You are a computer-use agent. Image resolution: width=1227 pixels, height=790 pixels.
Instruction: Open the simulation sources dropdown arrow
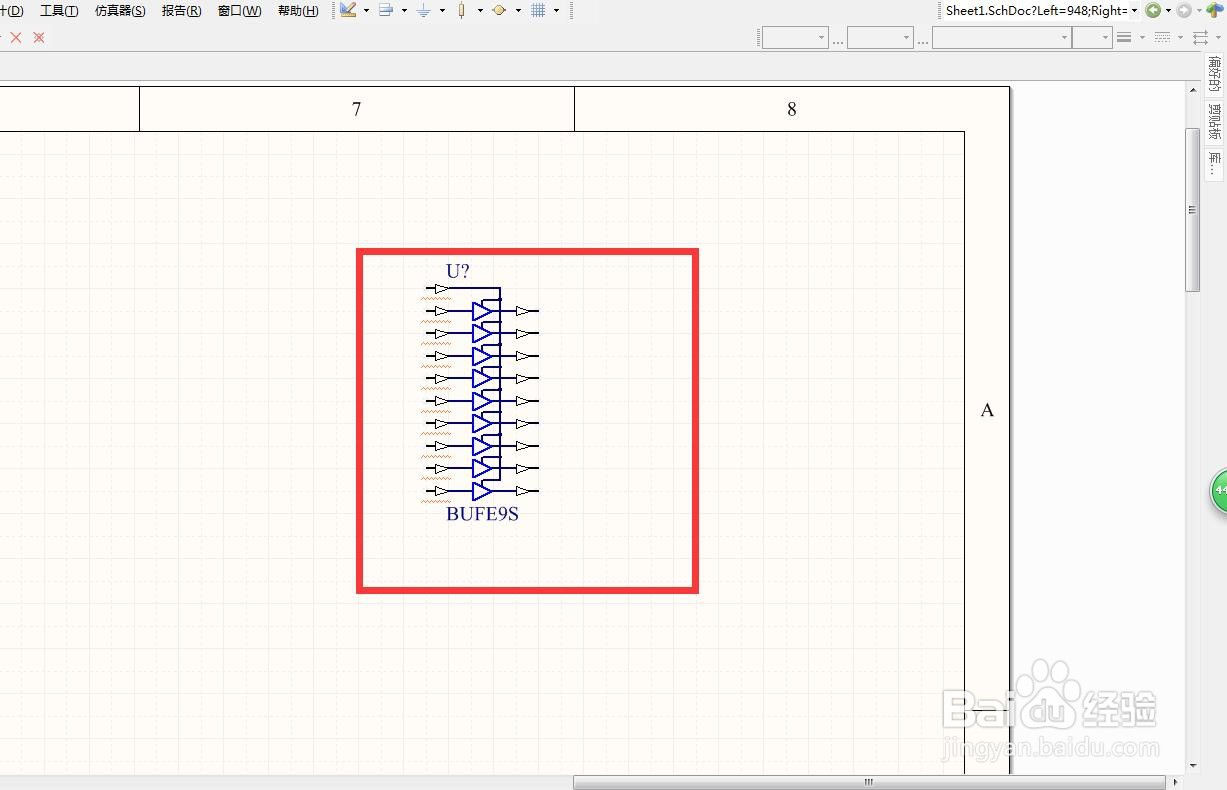coord(518,11)
